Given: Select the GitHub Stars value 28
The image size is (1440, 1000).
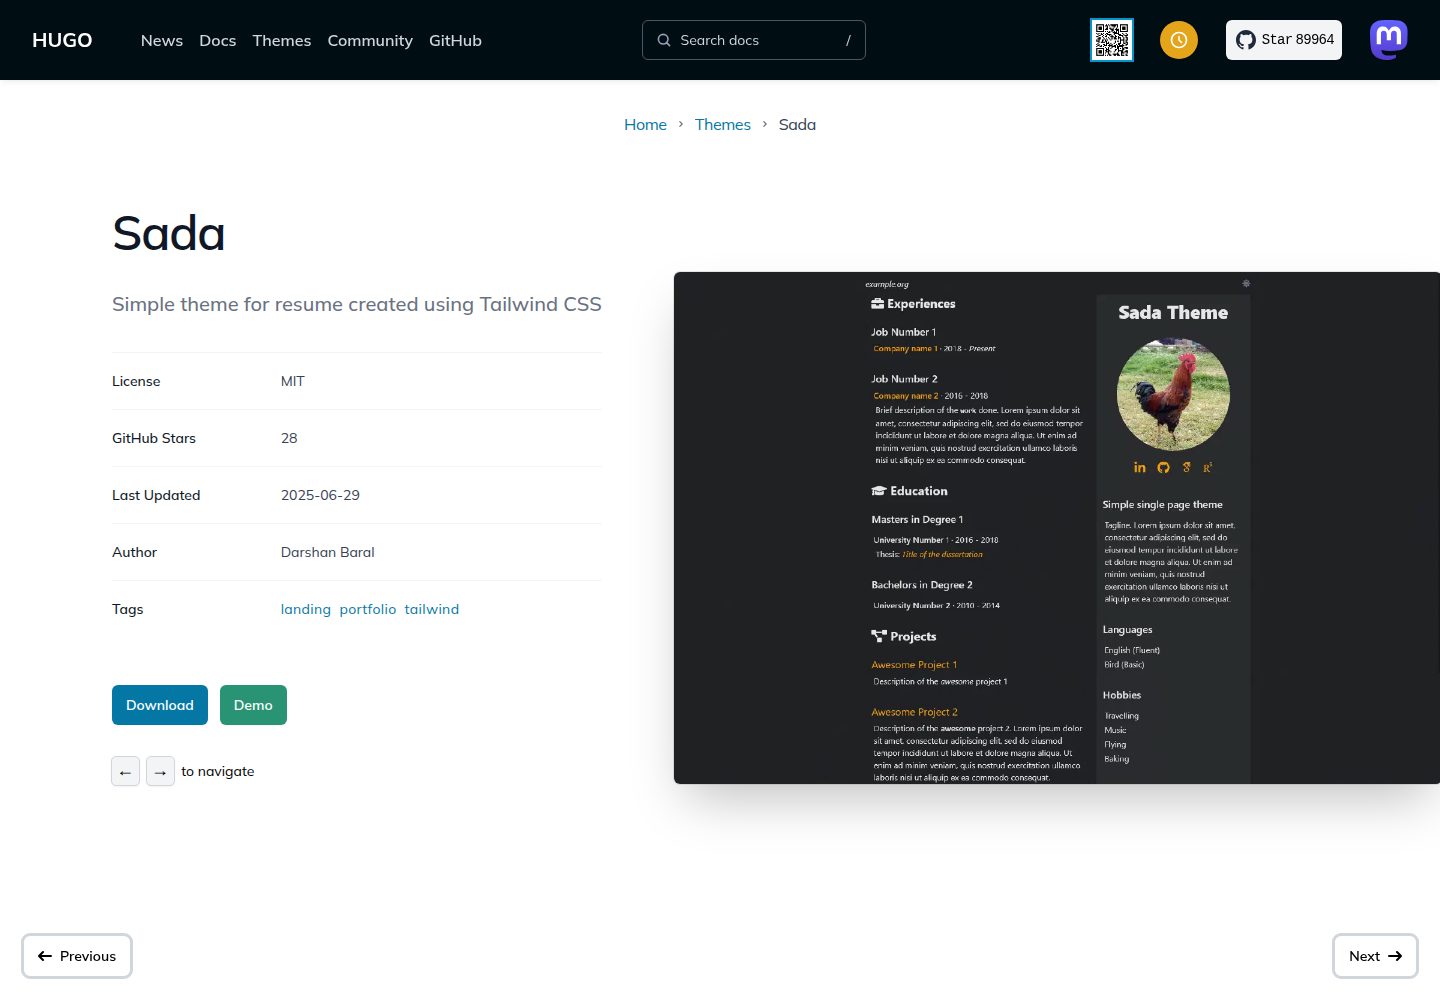Looking at the screenshot, I should pos(289,438).
